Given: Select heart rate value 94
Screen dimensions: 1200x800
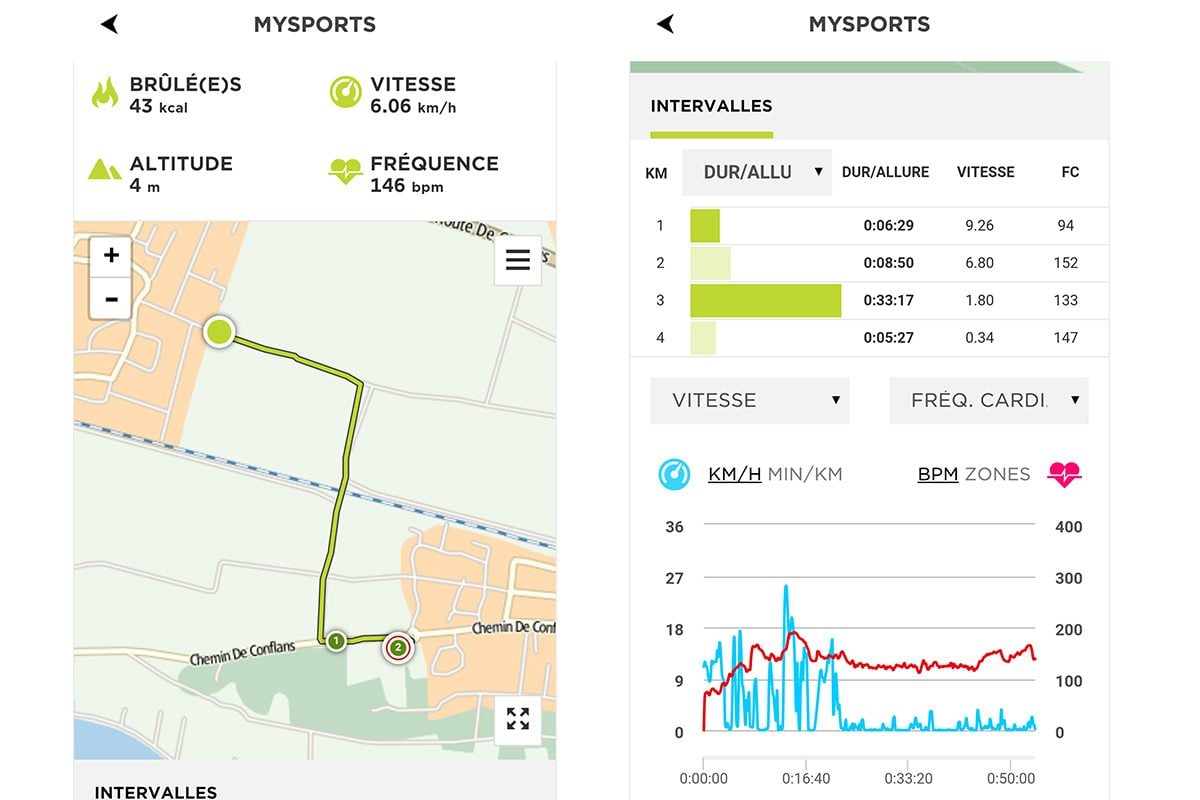Looking at the screenshot, I should click(1066, 226).
